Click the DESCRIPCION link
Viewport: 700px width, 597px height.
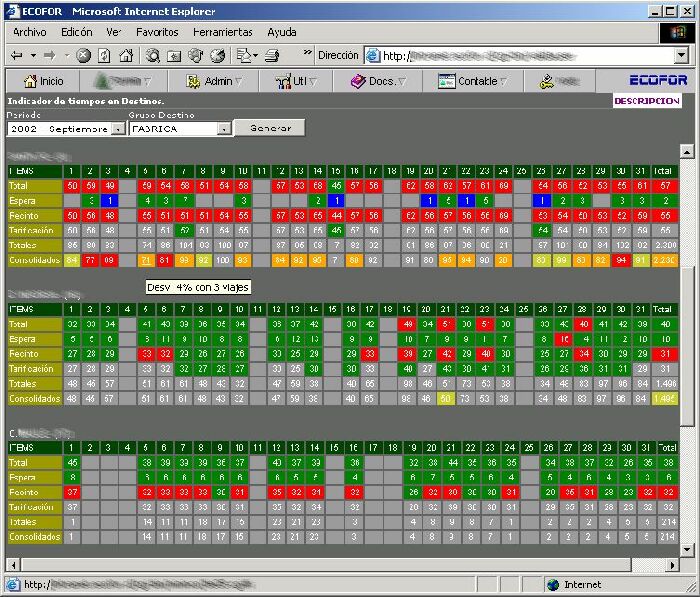pos(646,101)
